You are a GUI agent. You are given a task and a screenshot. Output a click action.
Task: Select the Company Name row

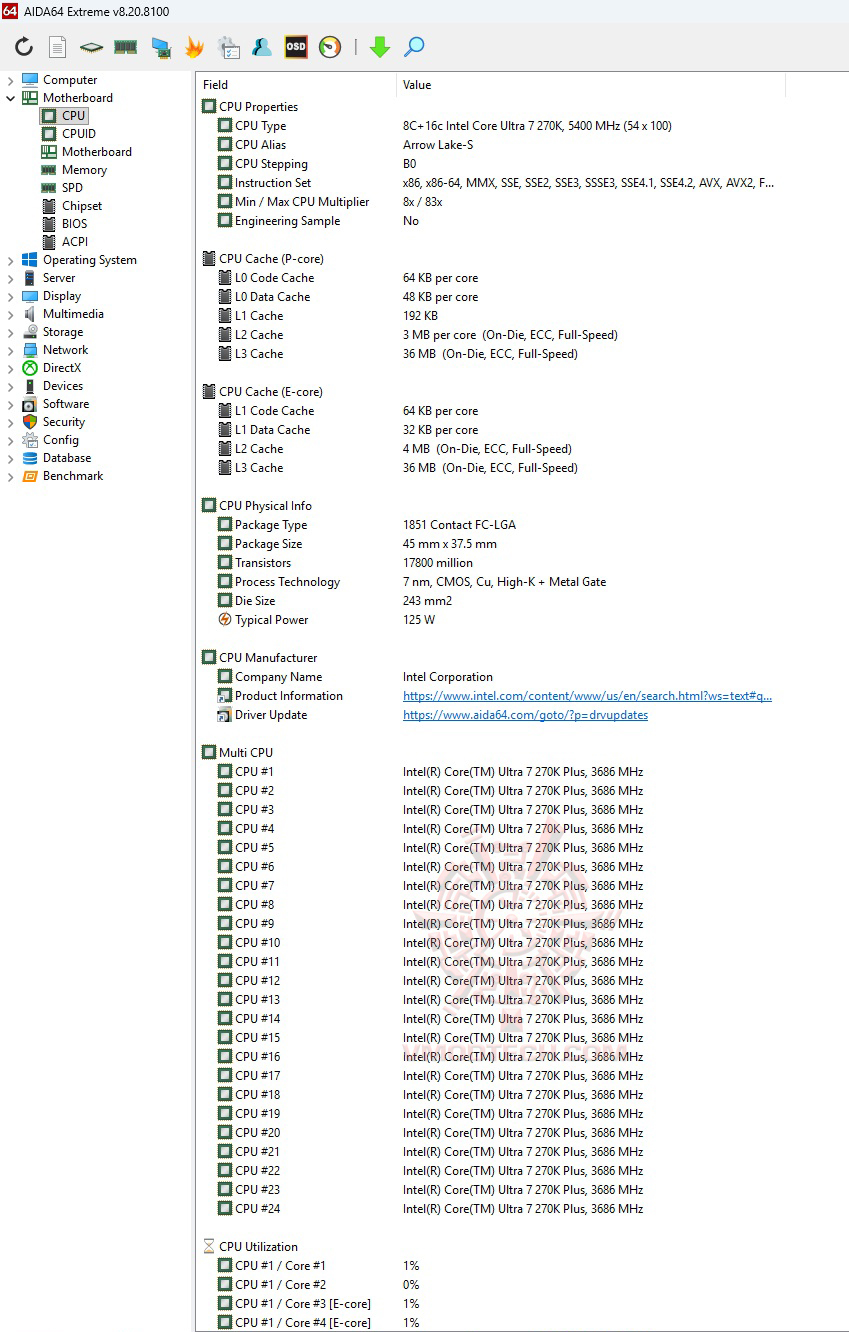[x=490, y=677]
